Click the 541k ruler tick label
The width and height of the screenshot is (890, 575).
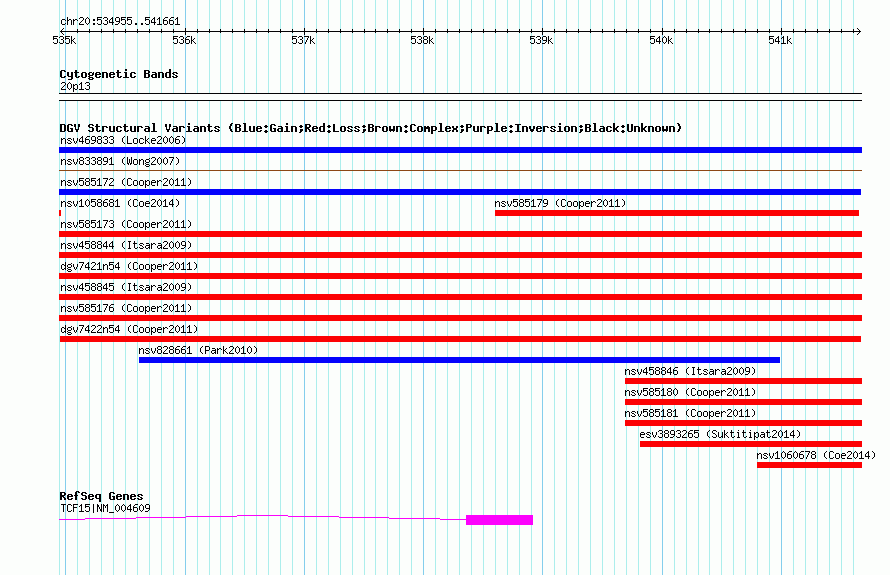(x=780, y=40)
